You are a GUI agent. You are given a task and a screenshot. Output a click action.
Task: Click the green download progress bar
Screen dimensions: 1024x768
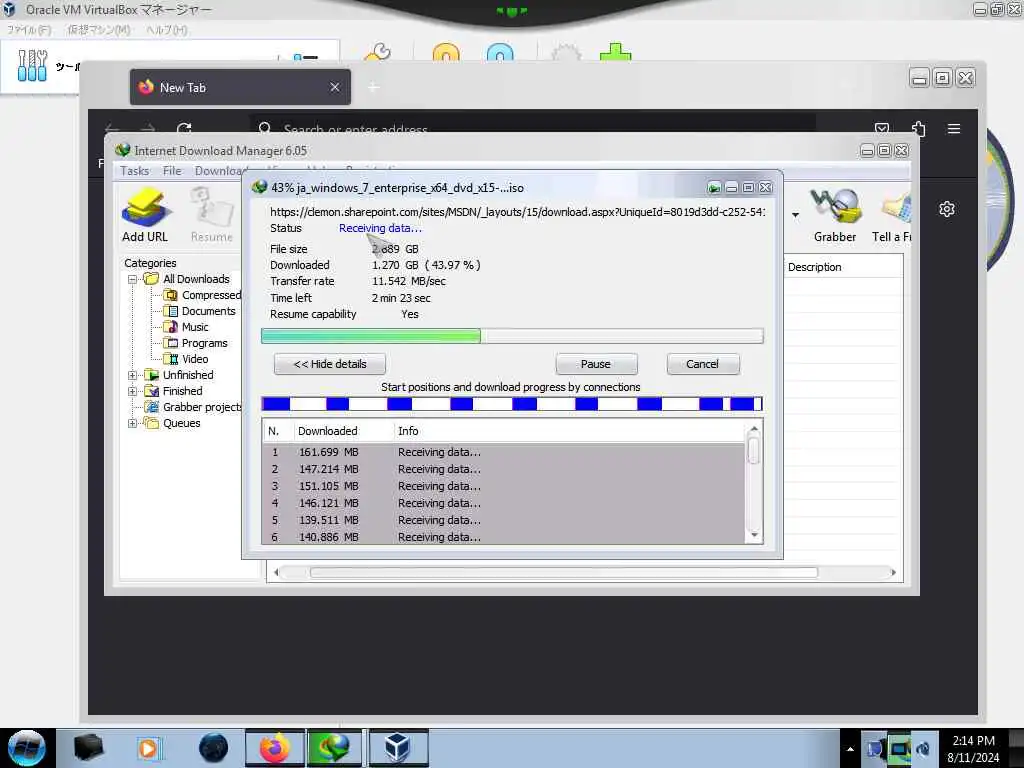pyautogui.click(x=512, y=336)
